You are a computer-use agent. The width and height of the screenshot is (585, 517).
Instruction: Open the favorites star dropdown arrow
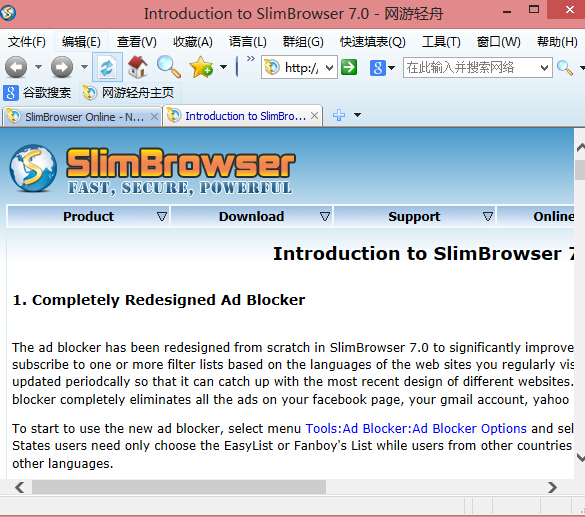[x=223, y=68]
